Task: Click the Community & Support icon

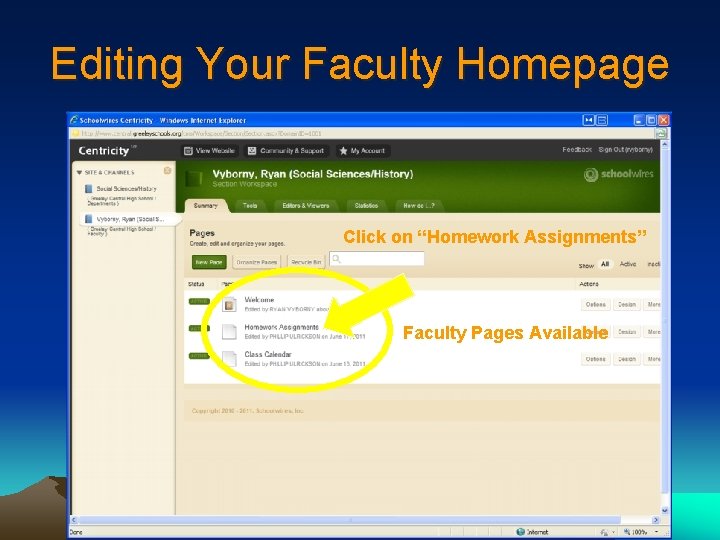Action: click(252, 151)
